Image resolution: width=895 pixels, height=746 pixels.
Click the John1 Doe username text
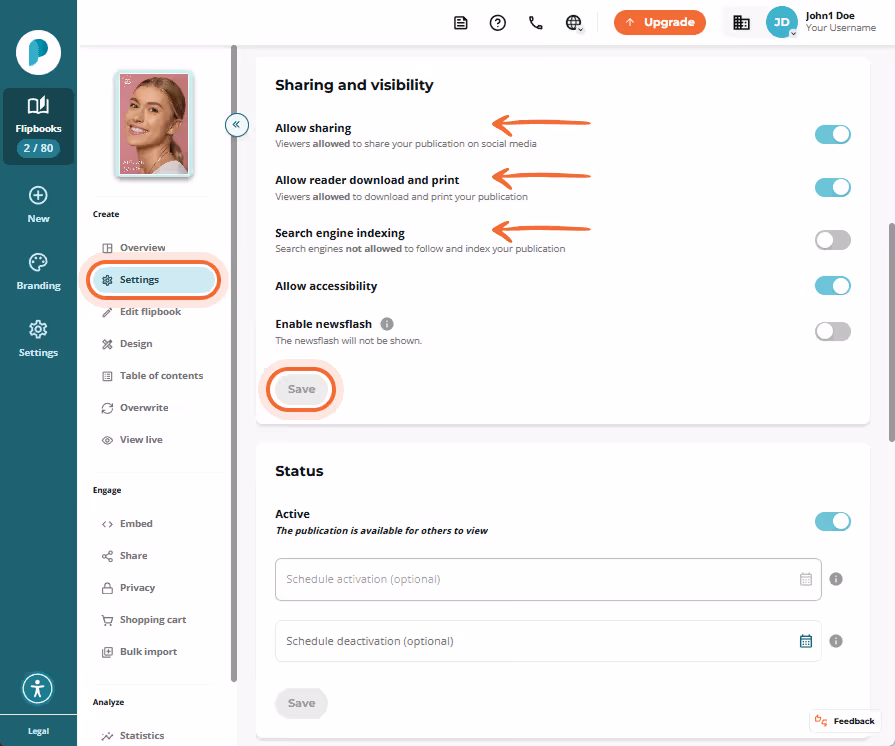pyautogui.click(x=830, y=16)
